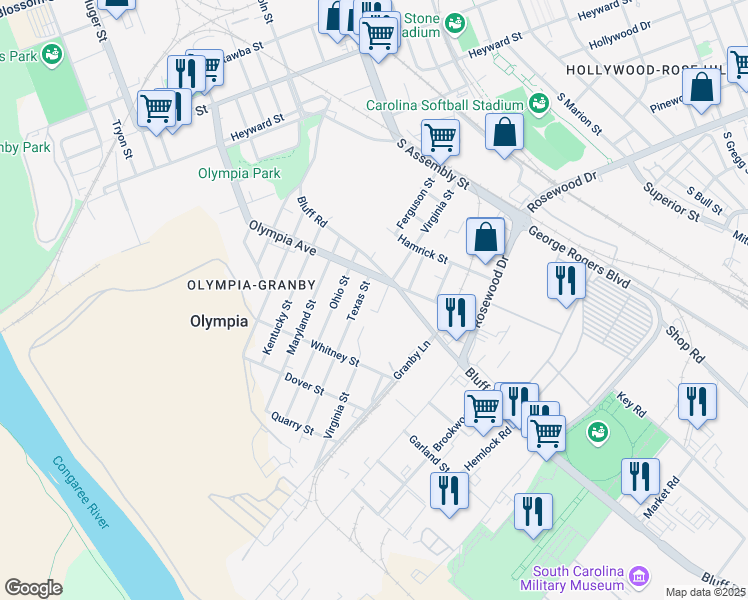Open the restaurant marker below Garland St
The image size is (748, 600).
click(x=449, y=492)
